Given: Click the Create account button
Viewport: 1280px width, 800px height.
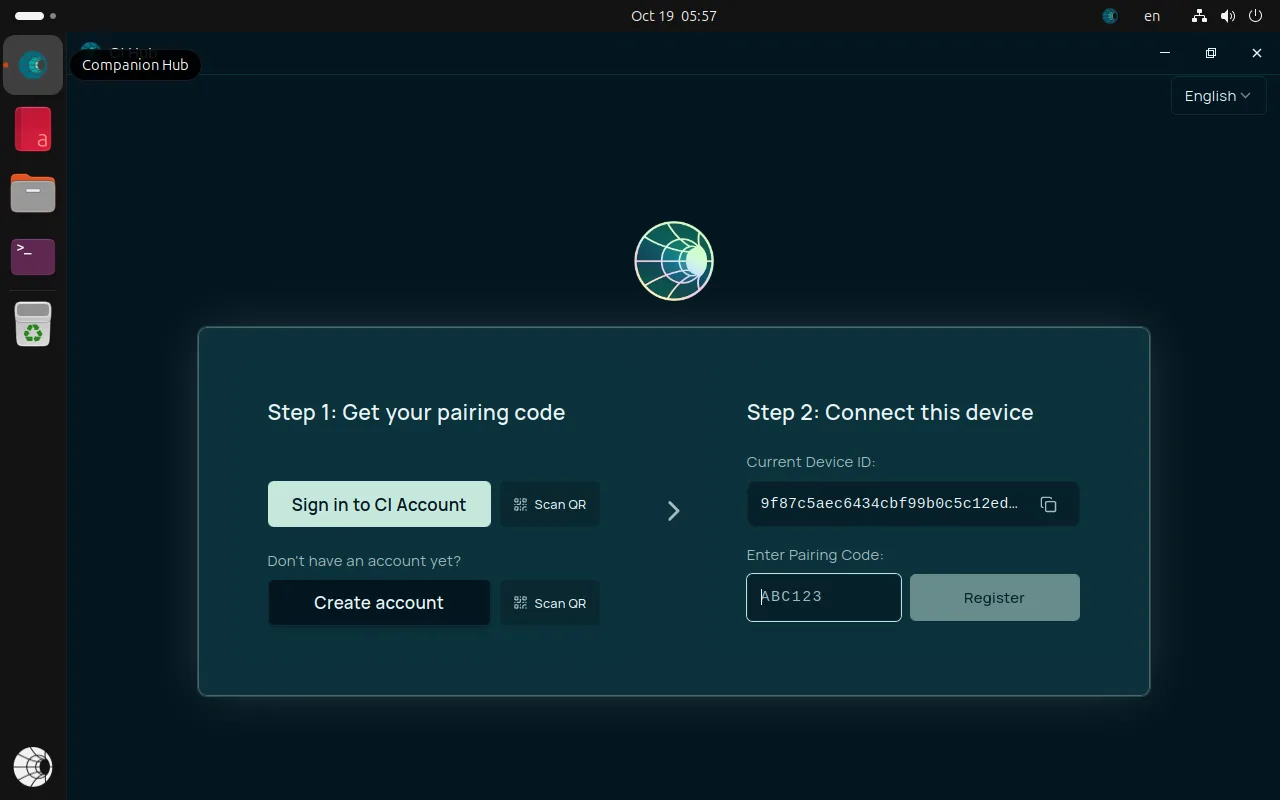Looking at the screenshot, I should pyautogui.click(x=379, y=603).
